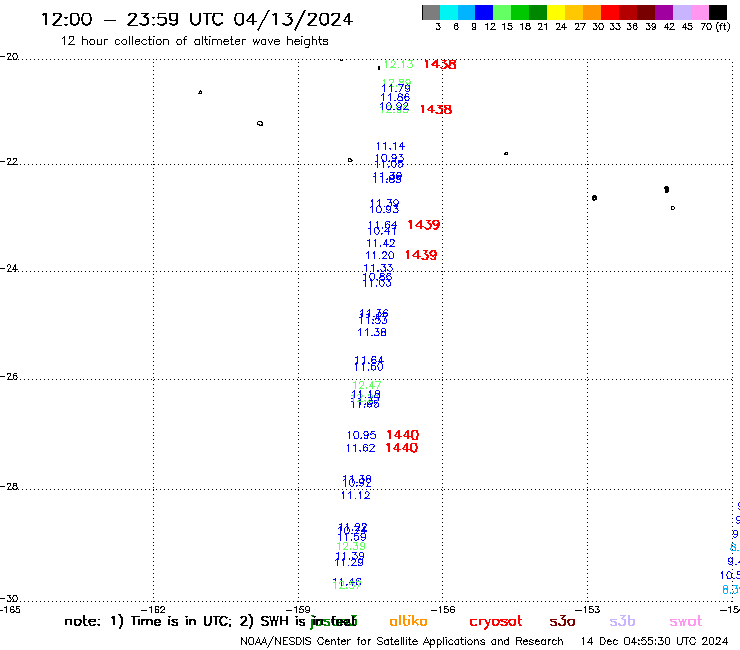Click the gray swatch in the color scale
This screenshot has width=740, height=650.
coord(431,12)
